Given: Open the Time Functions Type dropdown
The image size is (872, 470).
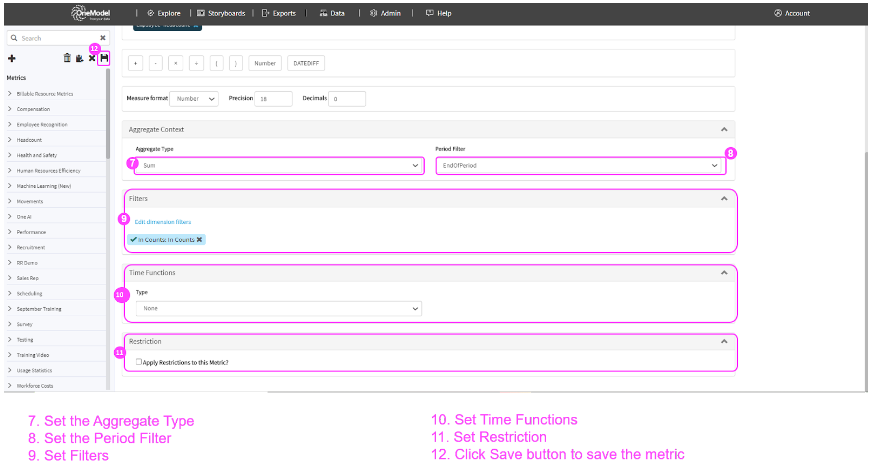Looking at the screenshot, I should 278,309.
